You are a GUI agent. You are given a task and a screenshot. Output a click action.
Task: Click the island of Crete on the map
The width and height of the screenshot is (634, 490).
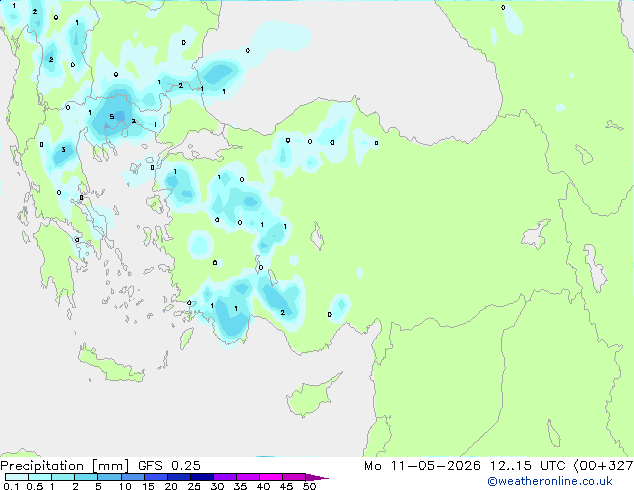pyautogui.click(x=113, y=366)
